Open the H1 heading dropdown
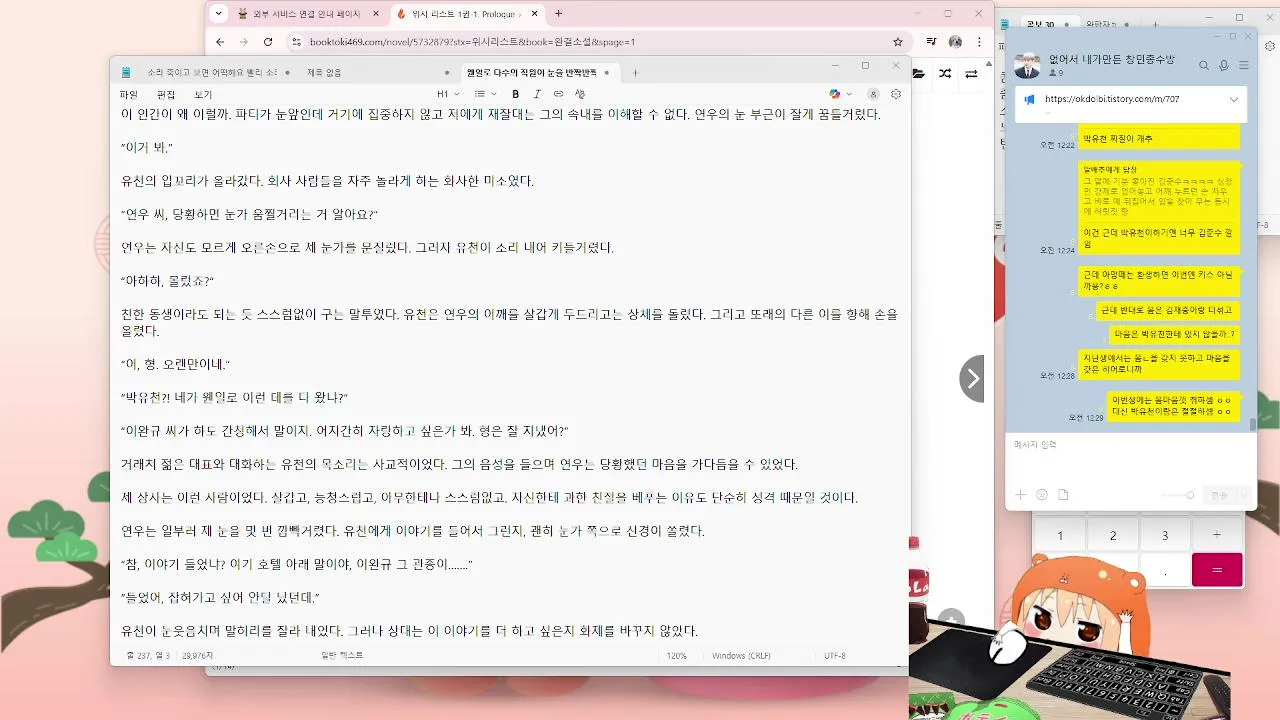 coord(447,94)
